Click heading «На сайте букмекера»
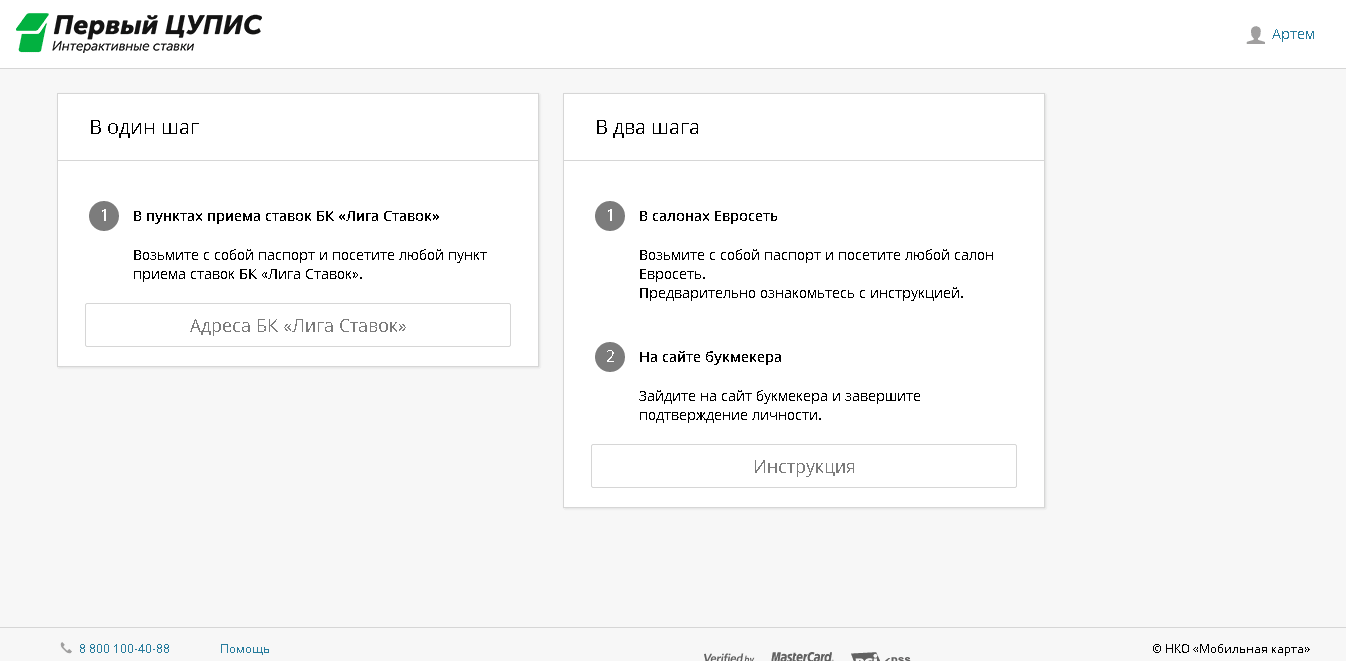Image resolution: width=1346 pixels, height=661 pixels. (x=710, y=357)
